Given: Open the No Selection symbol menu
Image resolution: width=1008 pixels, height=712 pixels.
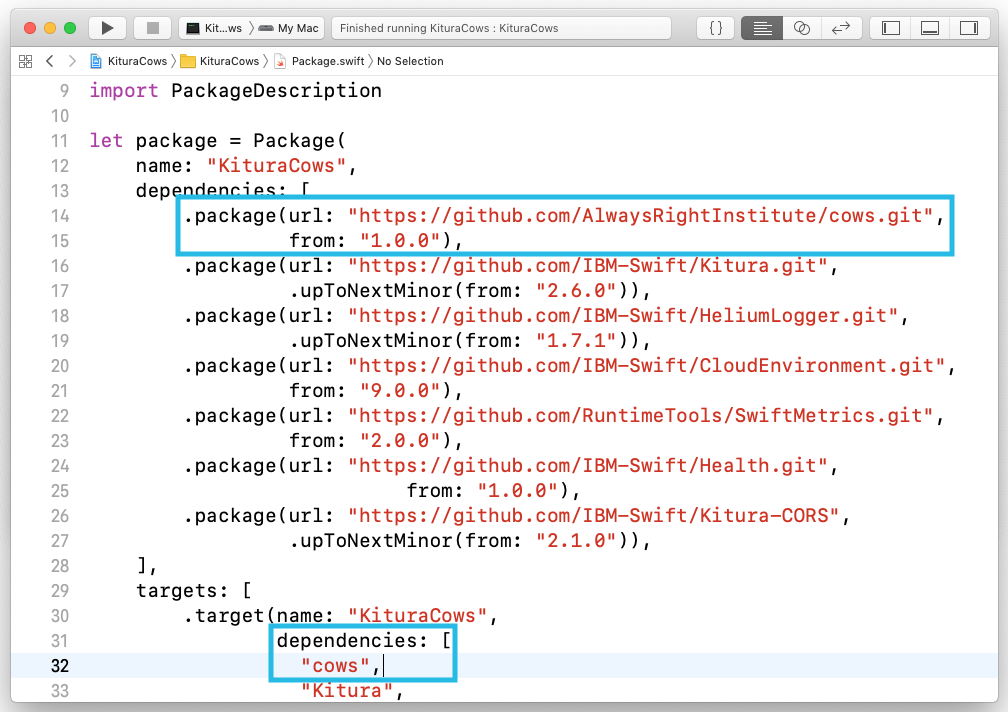Looking at the screenshot, I should pos(410,61).
